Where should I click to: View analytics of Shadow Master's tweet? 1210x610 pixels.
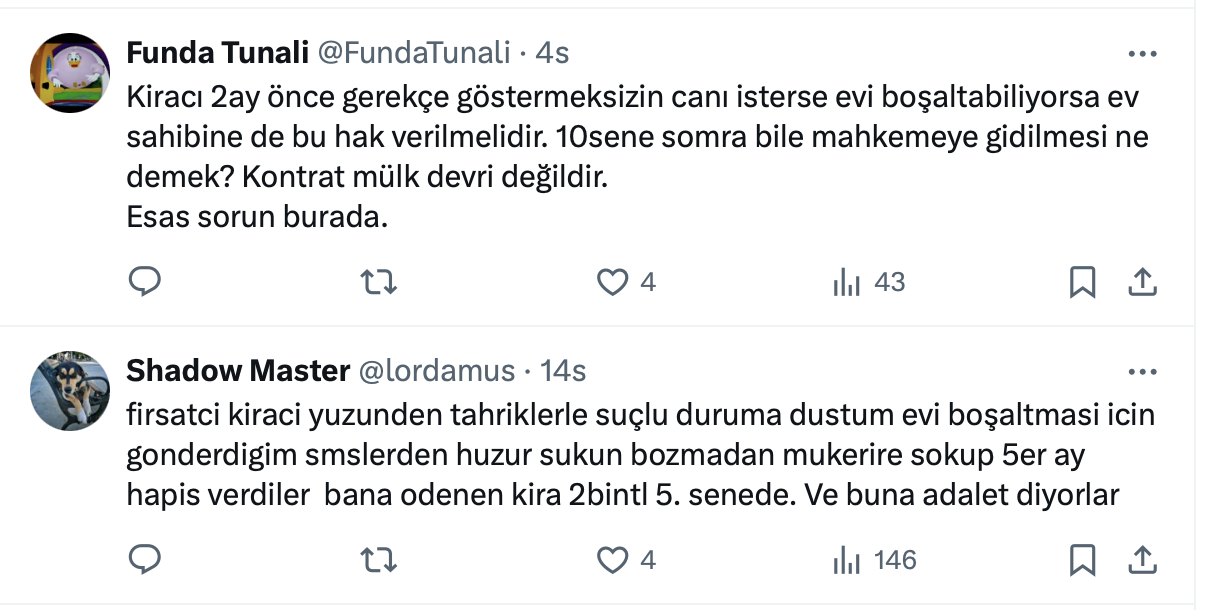(847, 560)
